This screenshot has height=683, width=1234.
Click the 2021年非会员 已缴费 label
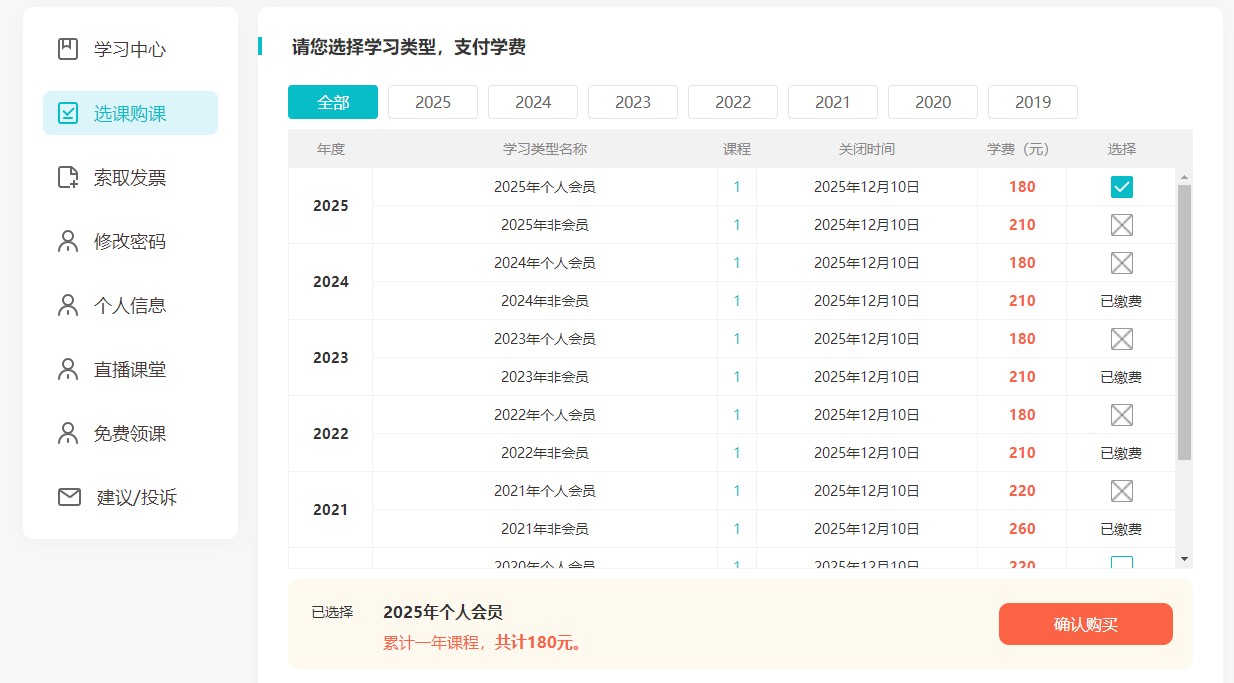pos(1121,528)
